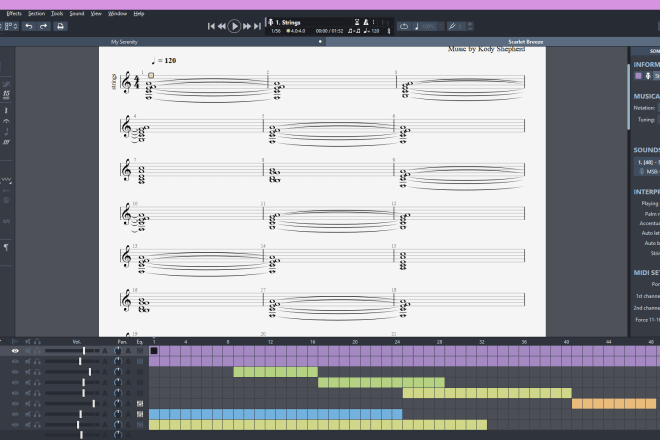Mute the selected Strings track

pyautogui.click(x=28, y=351)
